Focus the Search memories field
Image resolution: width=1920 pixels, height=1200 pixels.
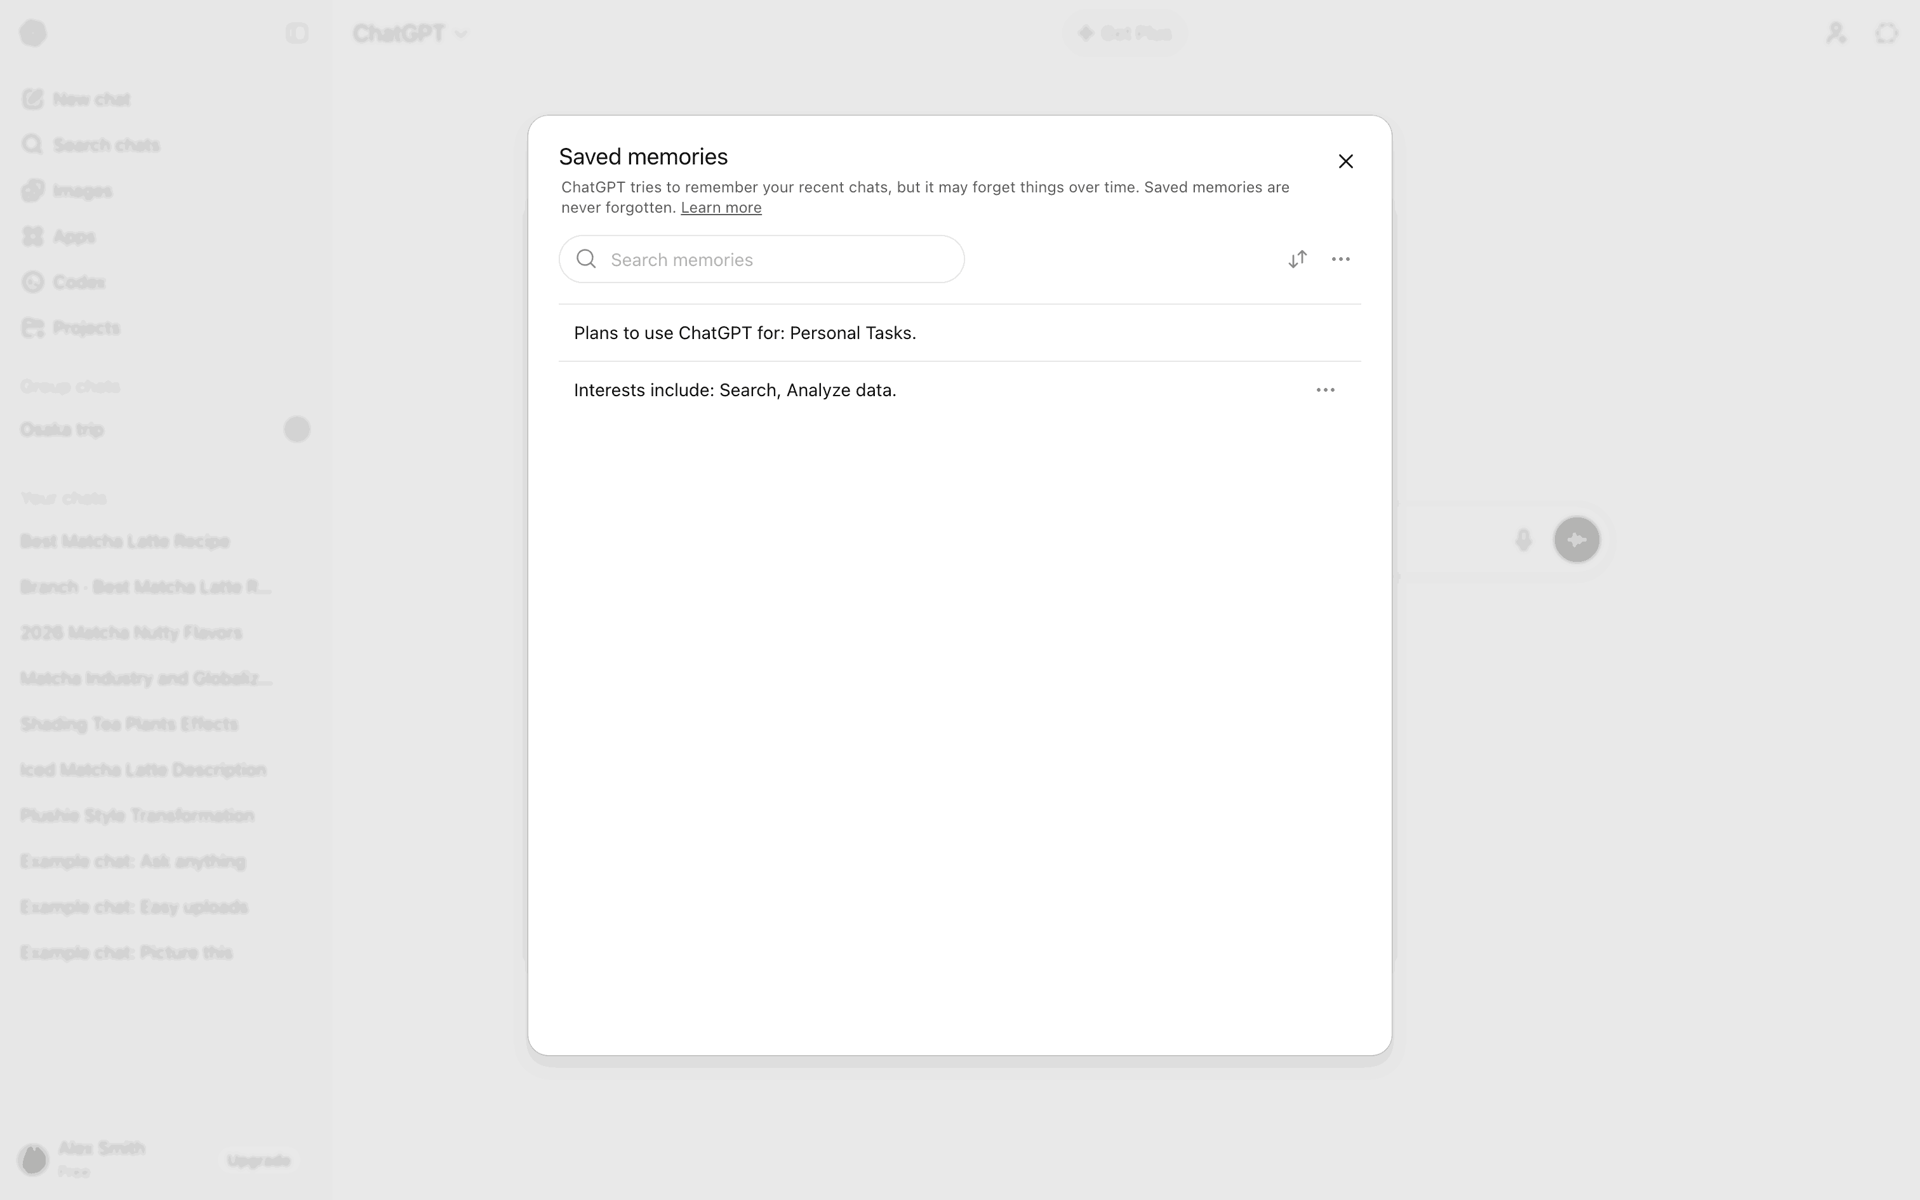[x=761, y=259]
